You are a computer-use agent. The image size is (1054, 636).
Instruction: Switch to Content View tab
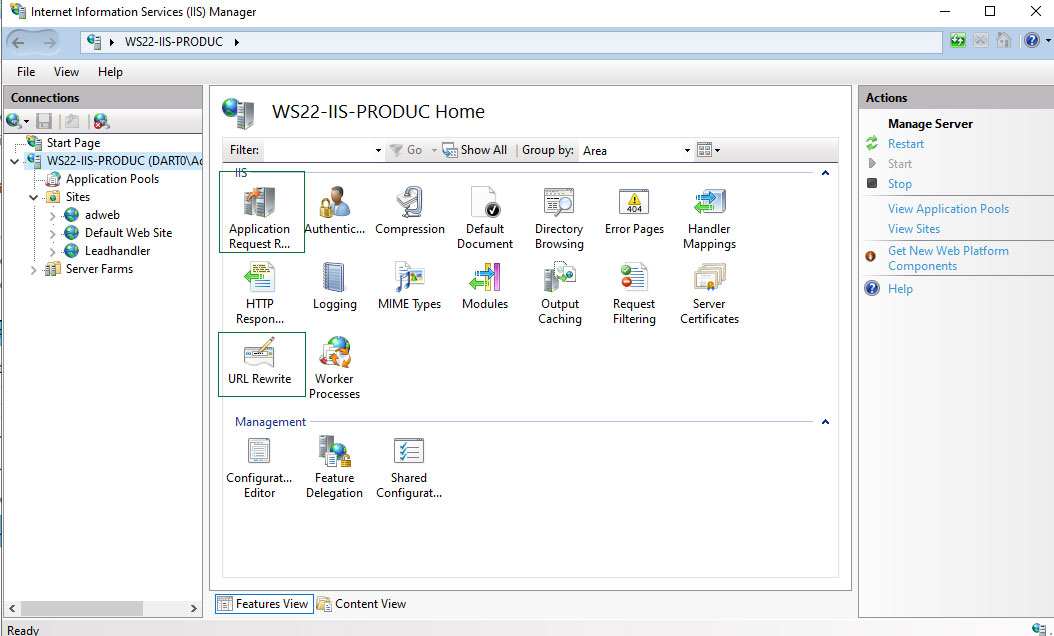[362, 604]
